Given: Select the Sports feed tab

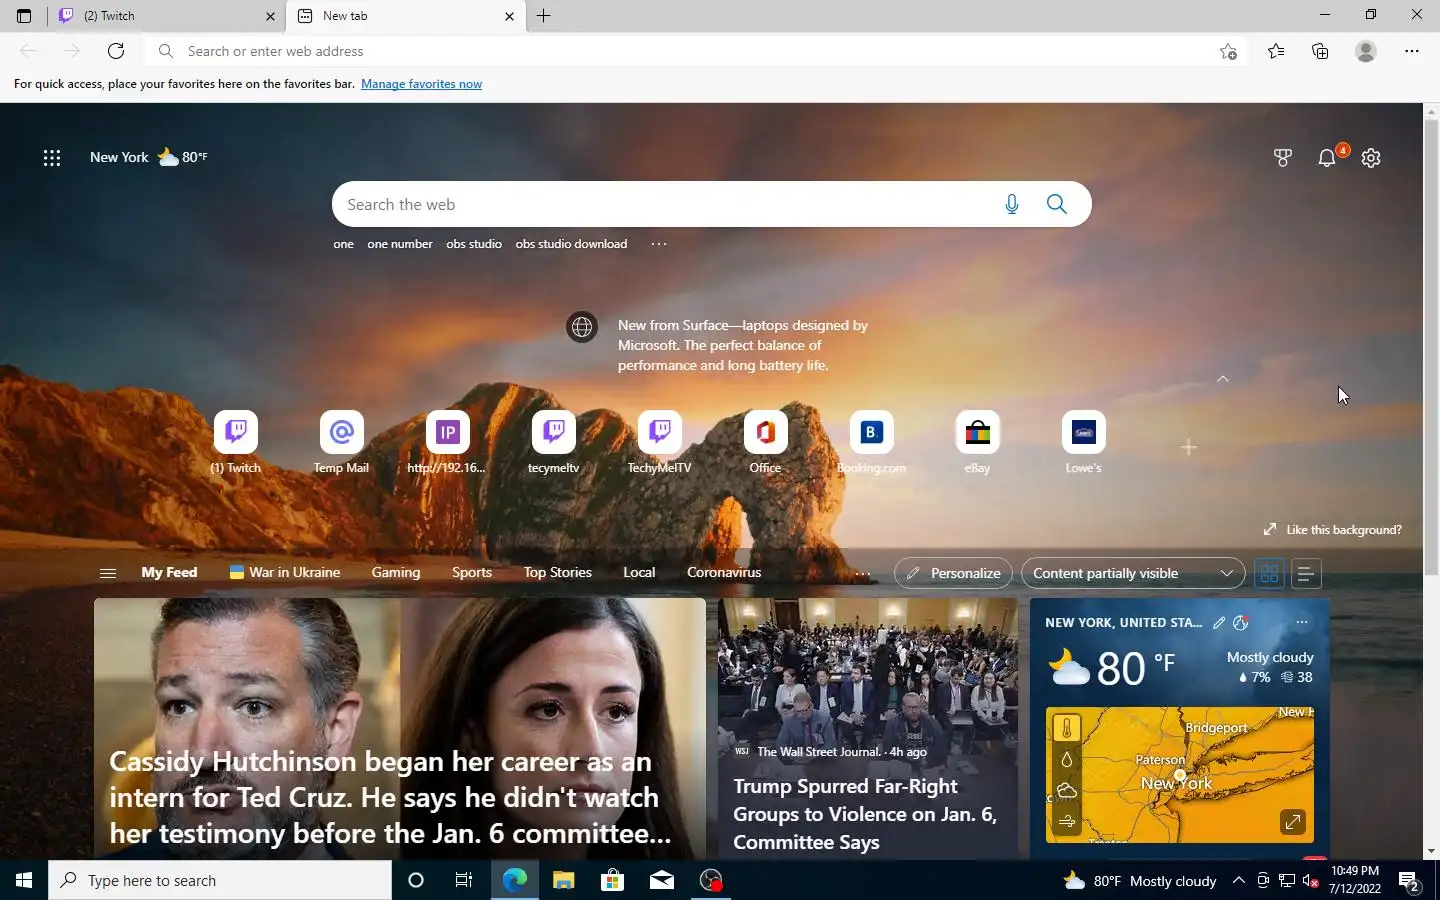Looking at the screenshot, I should [472, 572].
